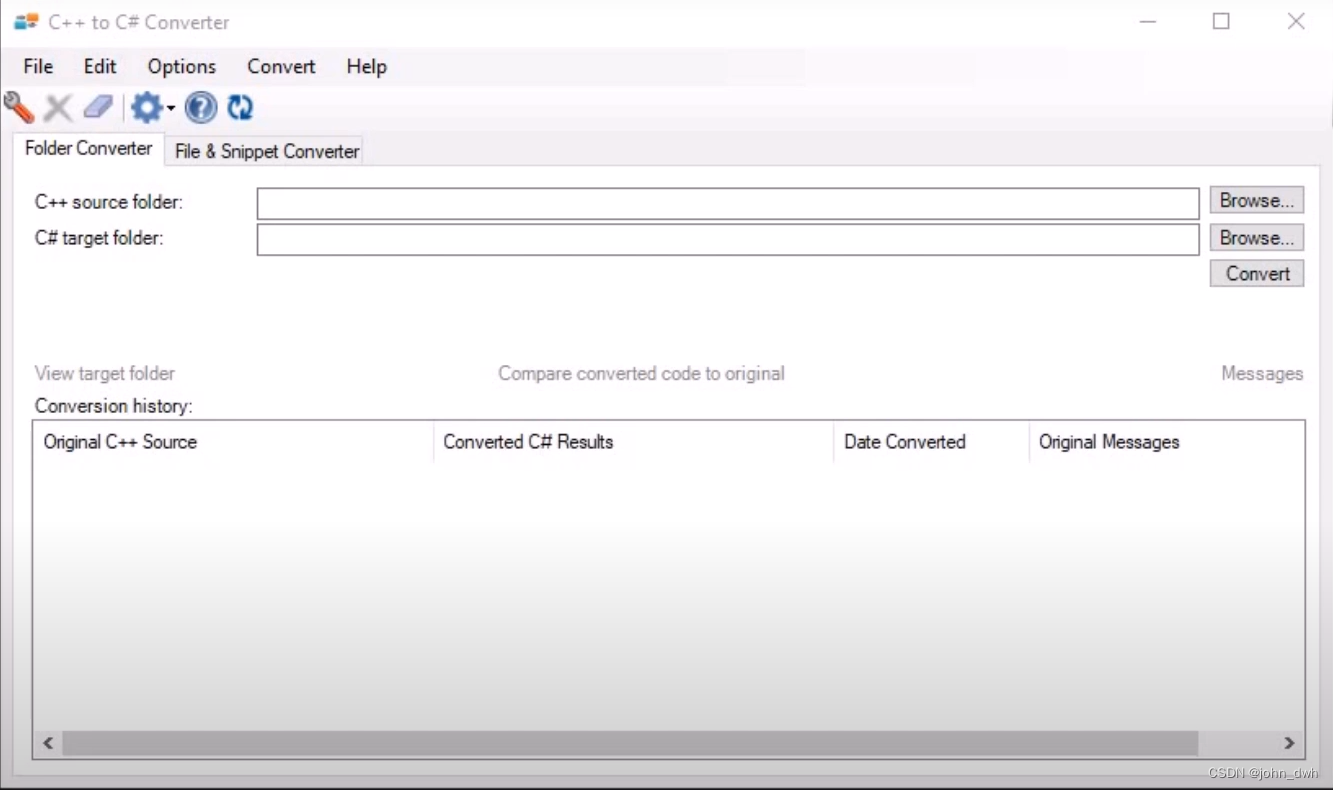This screenshot has width=1333, height=790.
Task: Browse for the C# target folder
Action: click(1256, 237)
